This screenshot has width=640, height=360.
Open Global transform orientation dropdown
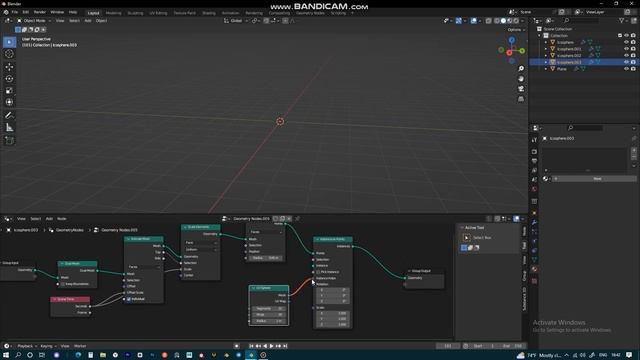[x=236, y=20]
